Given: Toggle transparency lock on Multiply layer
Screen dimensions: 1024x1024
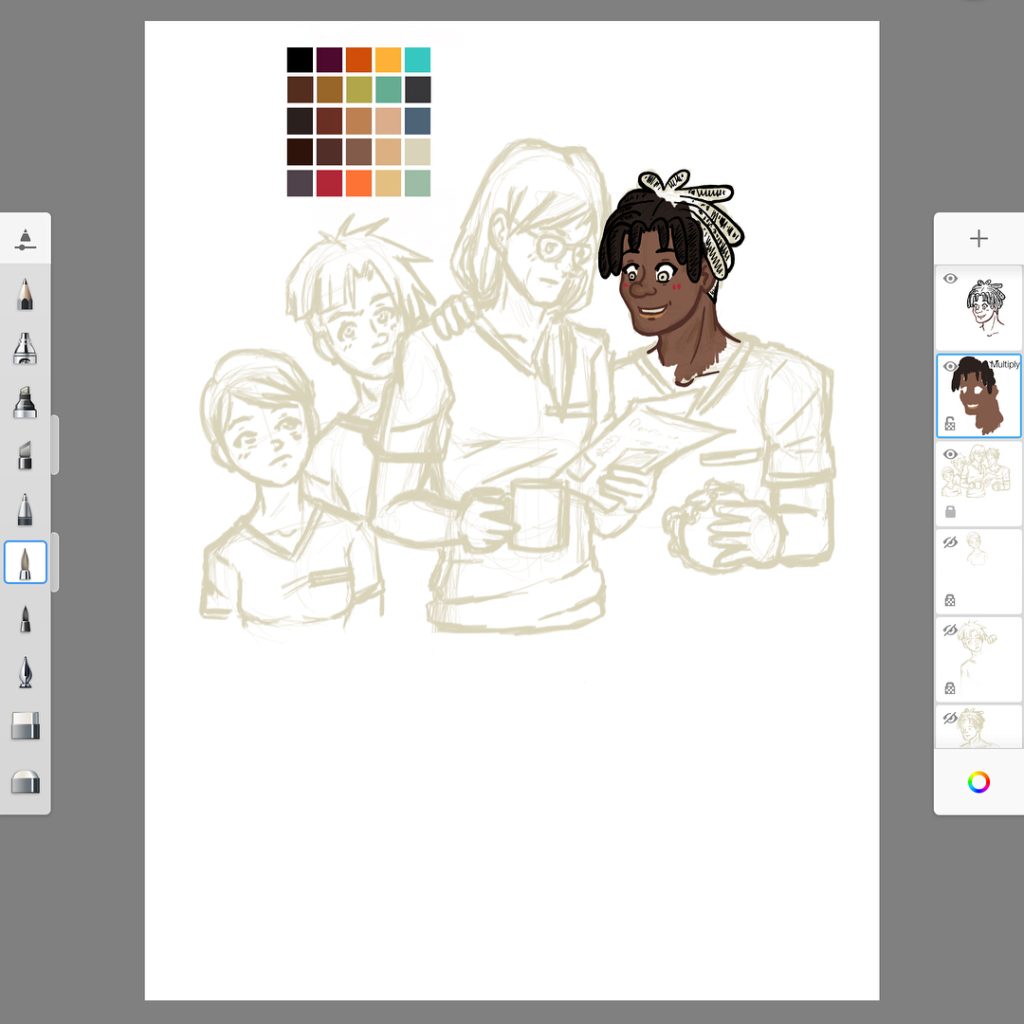Looking at the screenshot, I should point(950,424).
